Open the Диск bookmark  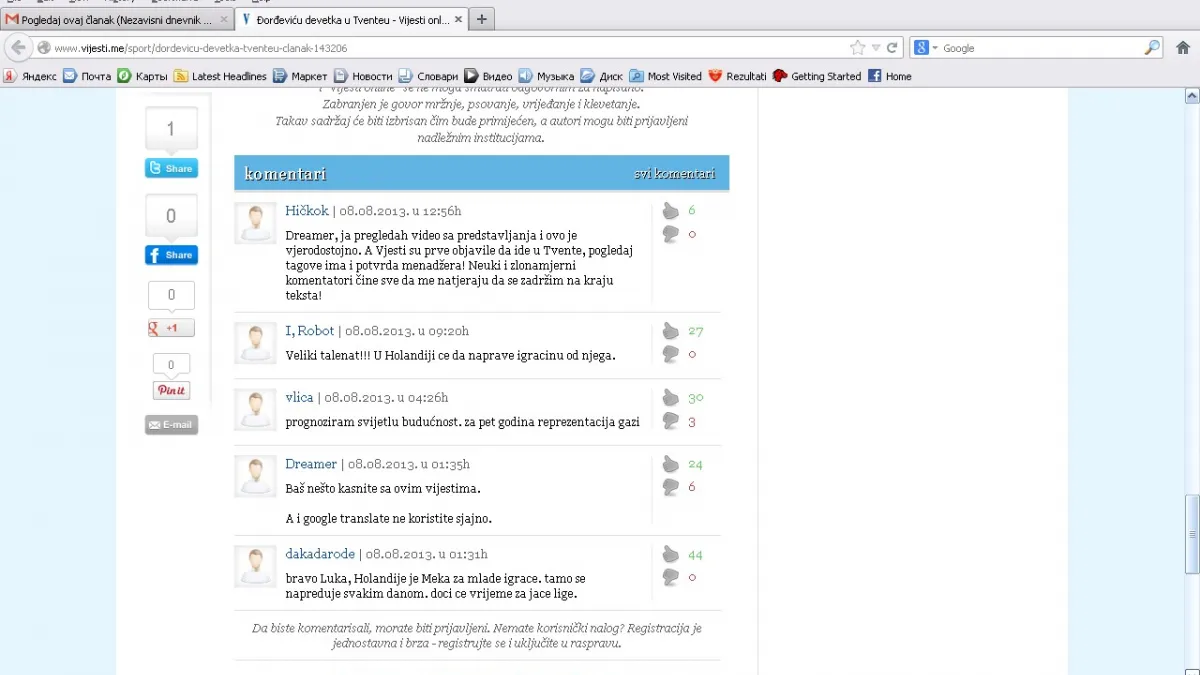(602, 76)
